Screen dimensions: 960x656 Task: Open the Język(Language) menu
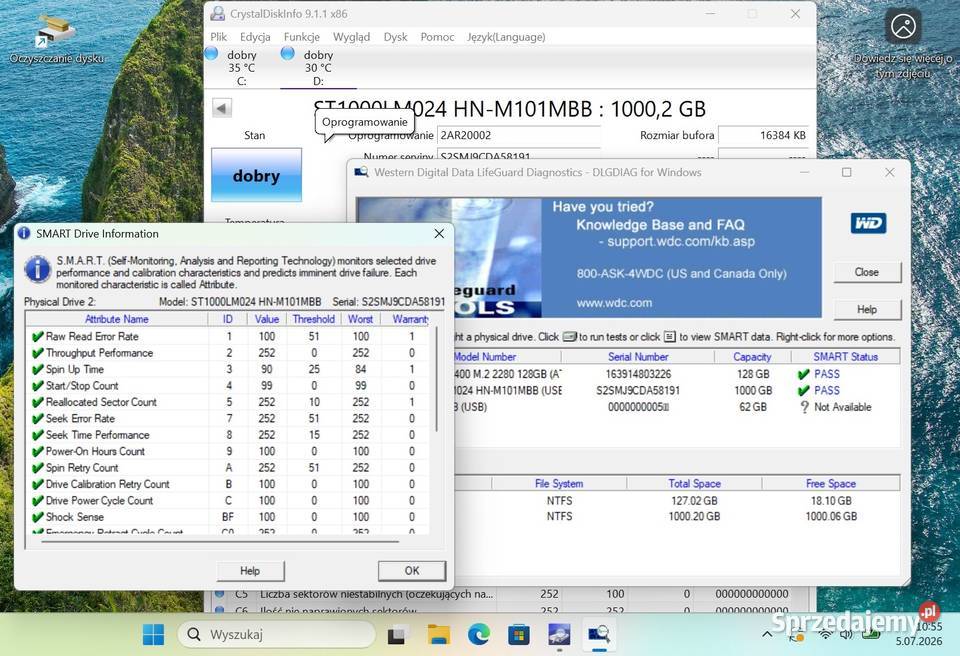tap(506, 37)
